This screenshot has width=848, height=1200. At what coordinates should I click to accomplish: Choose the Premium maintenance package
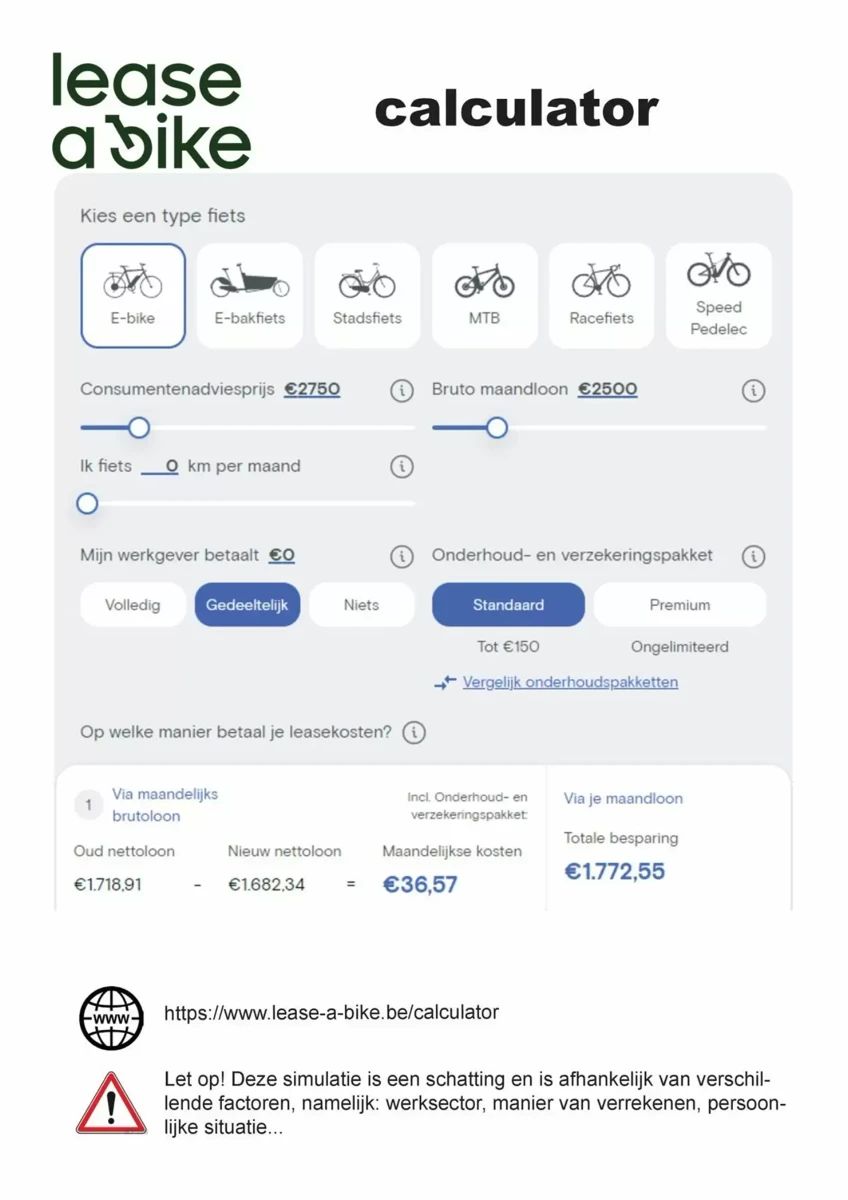point(680,605)
